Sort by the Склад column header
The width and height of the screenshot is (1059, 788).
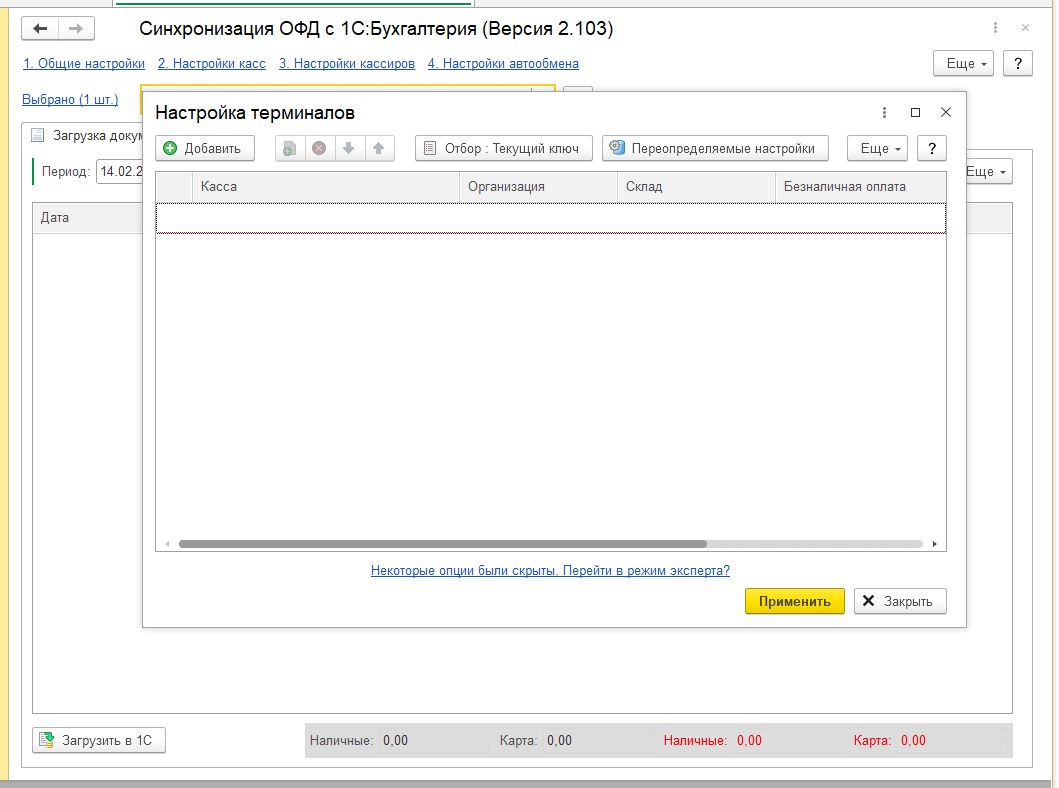click(696, 187)
